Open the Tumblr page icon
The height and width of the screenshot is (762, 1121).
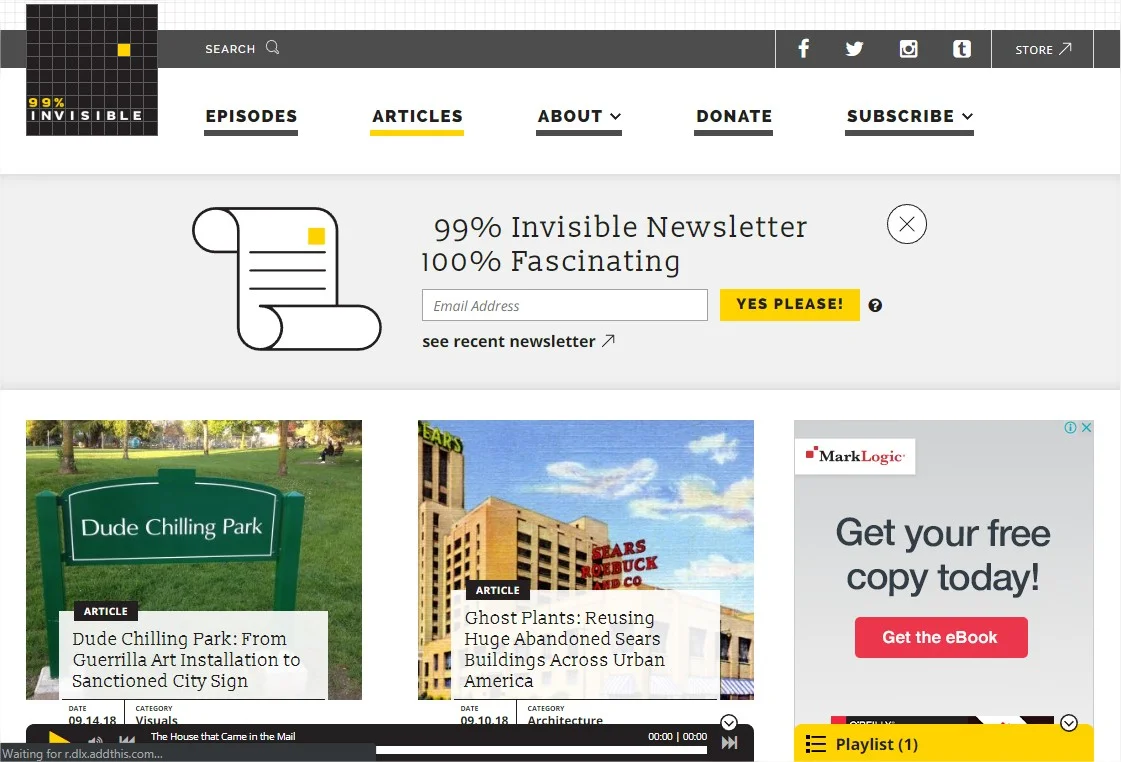point(962,49)
